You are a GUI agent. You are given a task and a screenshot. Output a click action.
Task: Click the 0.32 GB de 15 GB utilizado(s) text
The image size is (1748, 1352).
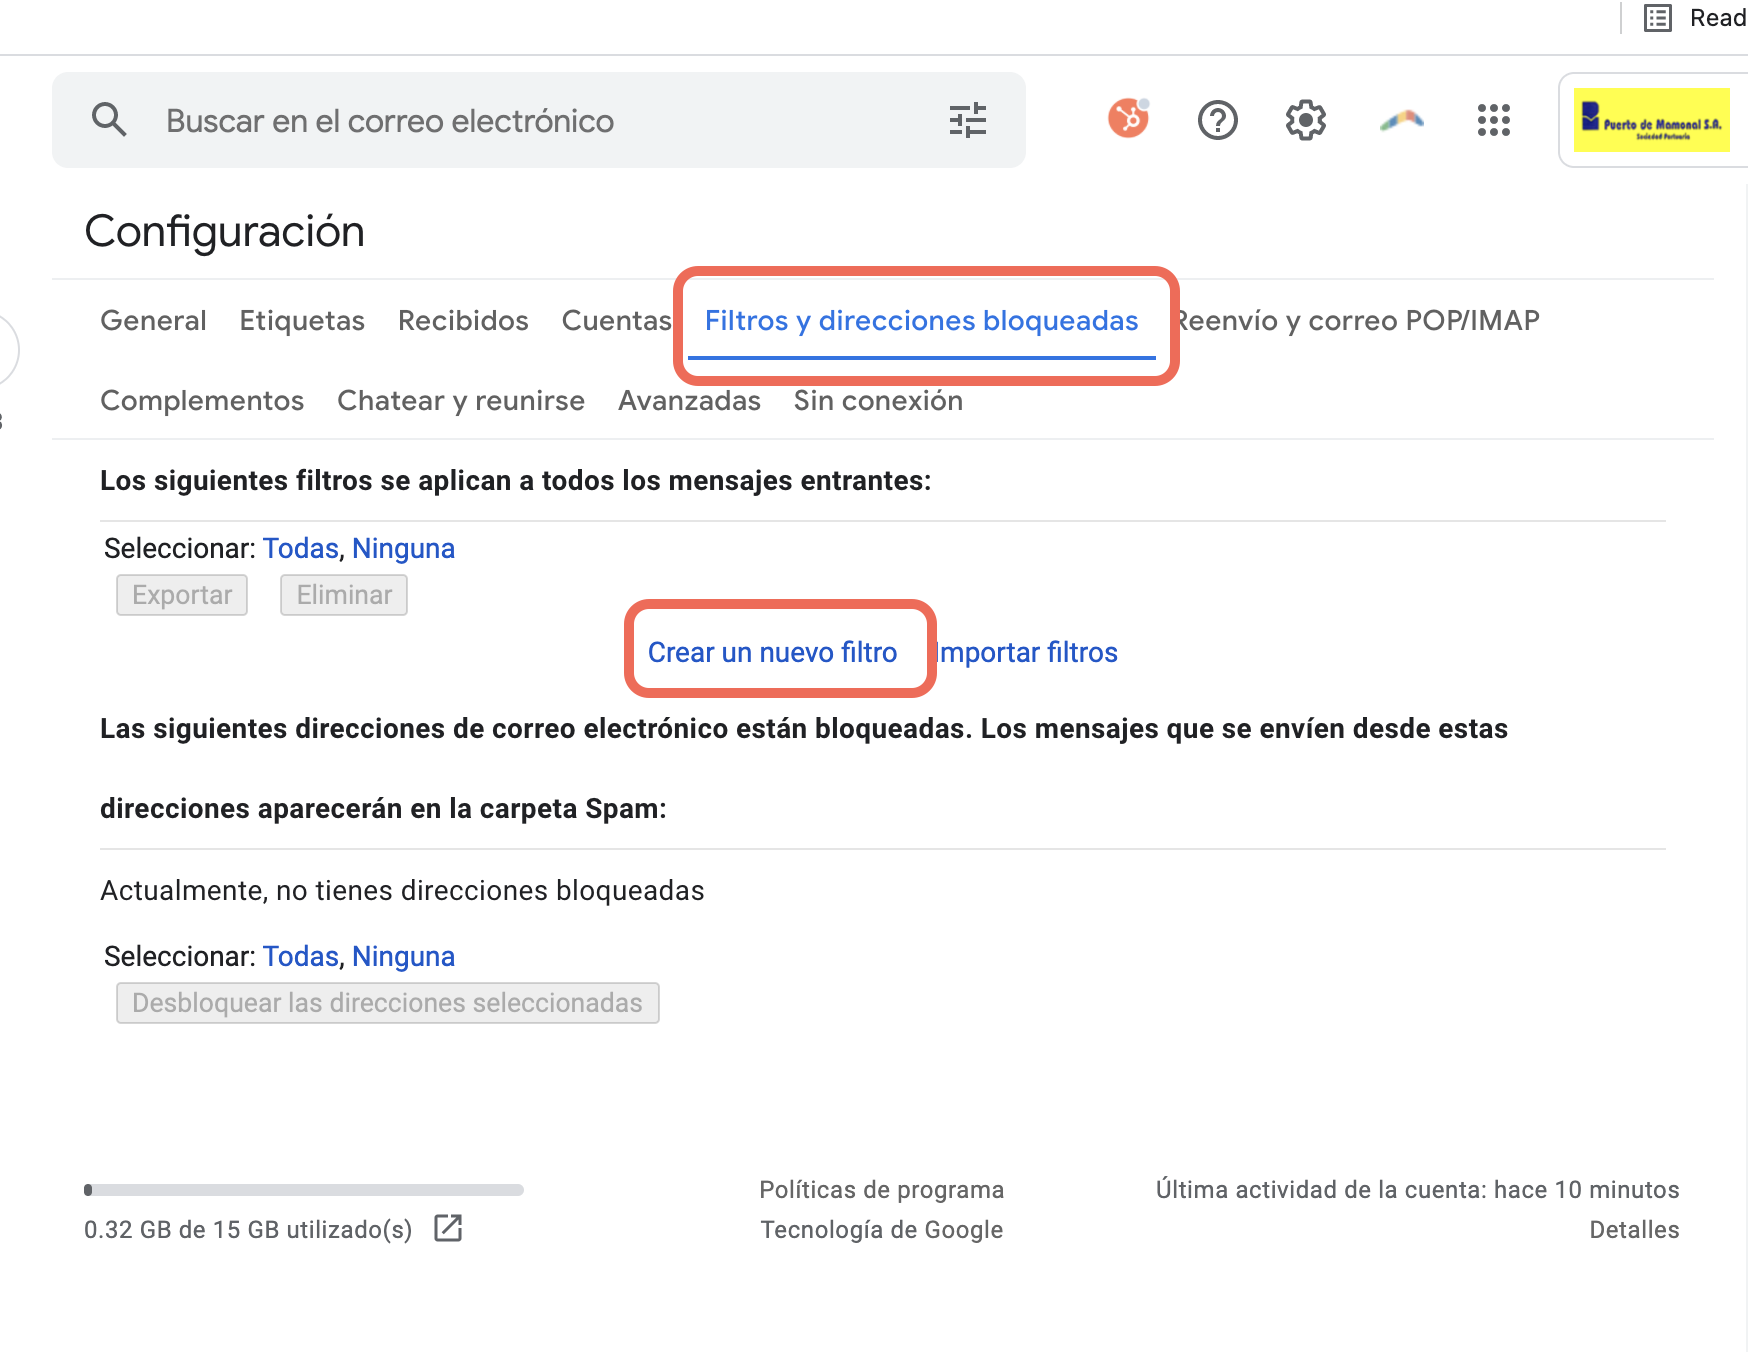click(x=248, y=1229)
